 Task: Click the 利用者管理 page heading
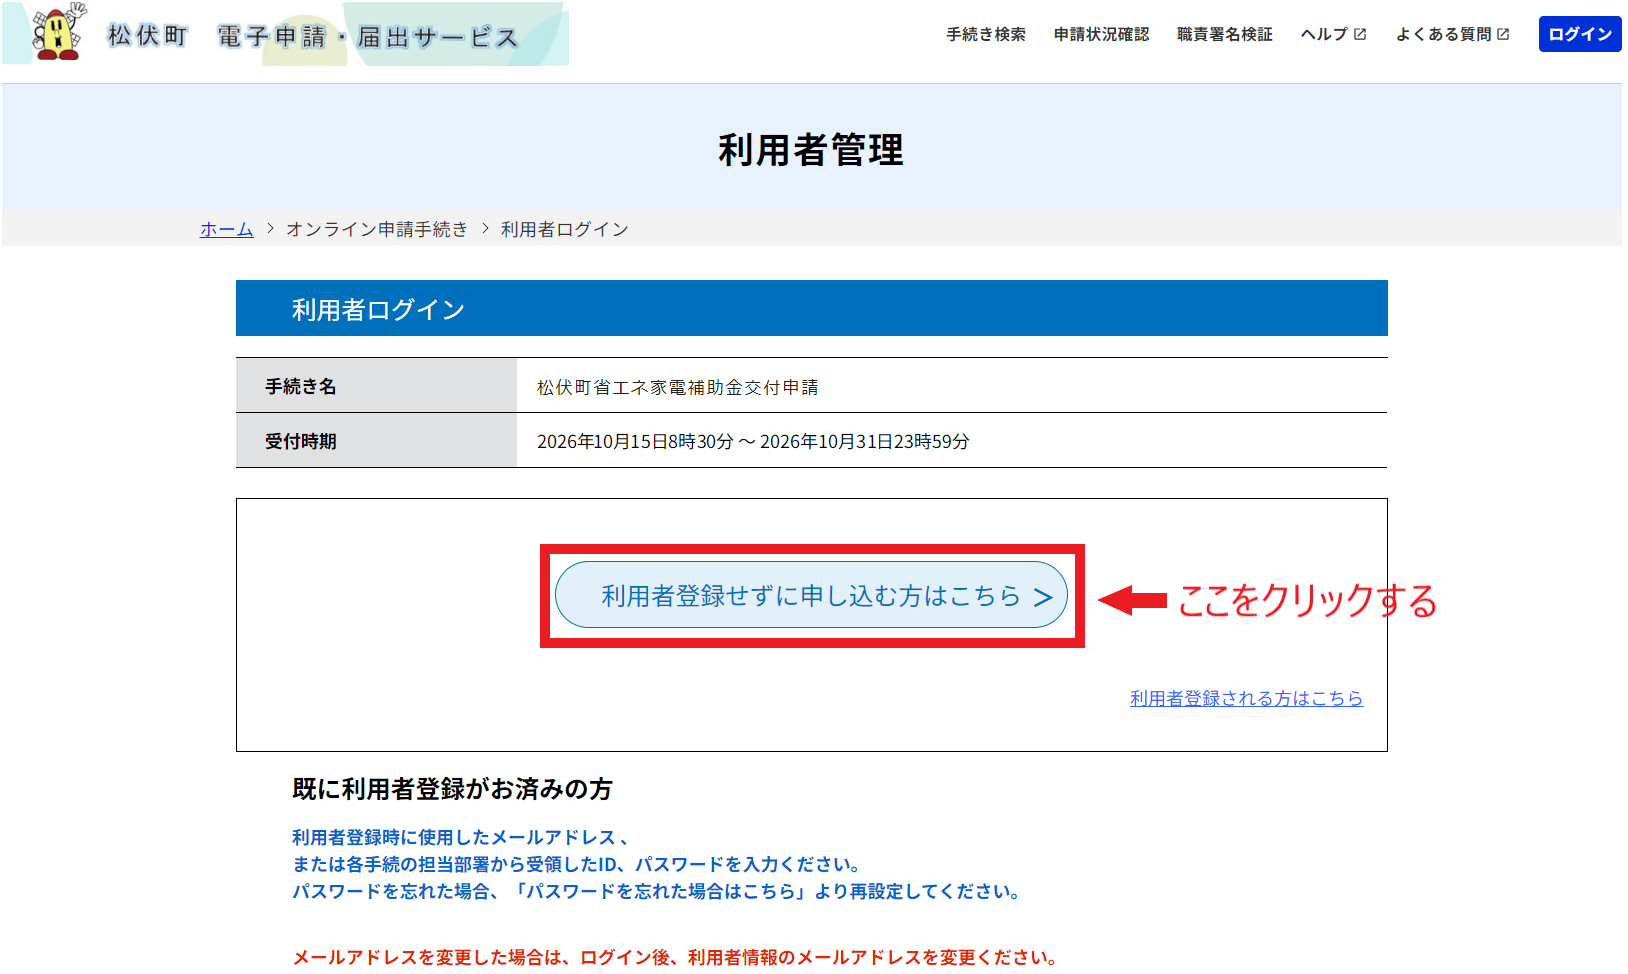[811, 150]
